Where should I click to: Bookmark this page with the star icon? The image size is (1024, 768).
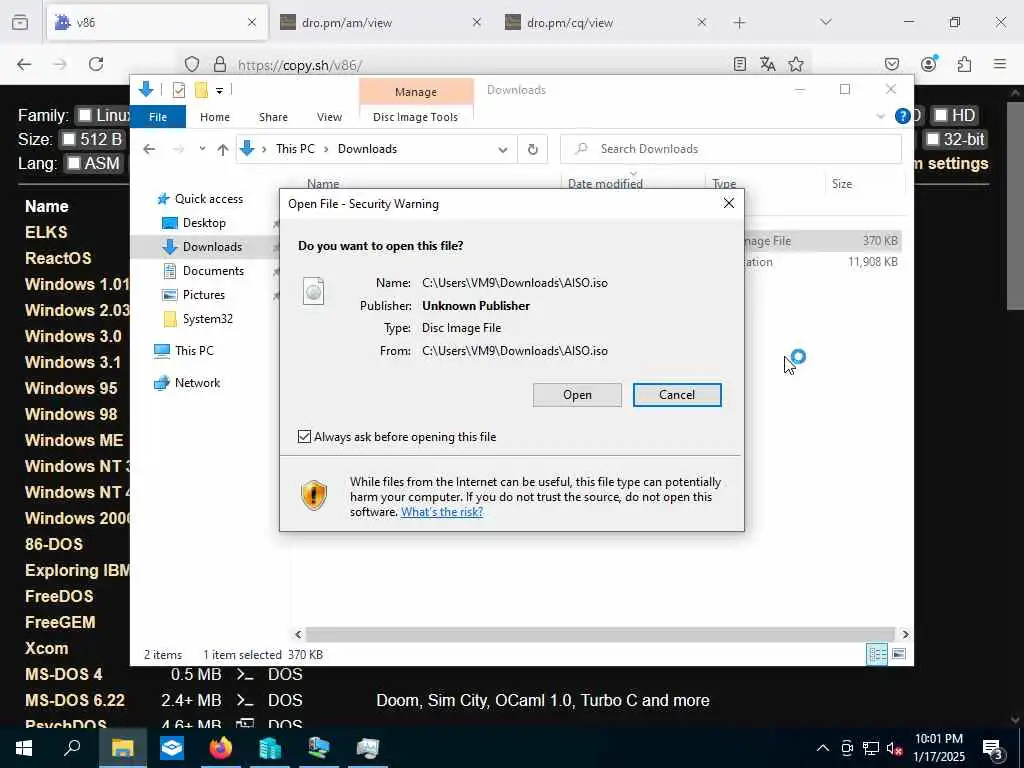click(x=795, y=64)
